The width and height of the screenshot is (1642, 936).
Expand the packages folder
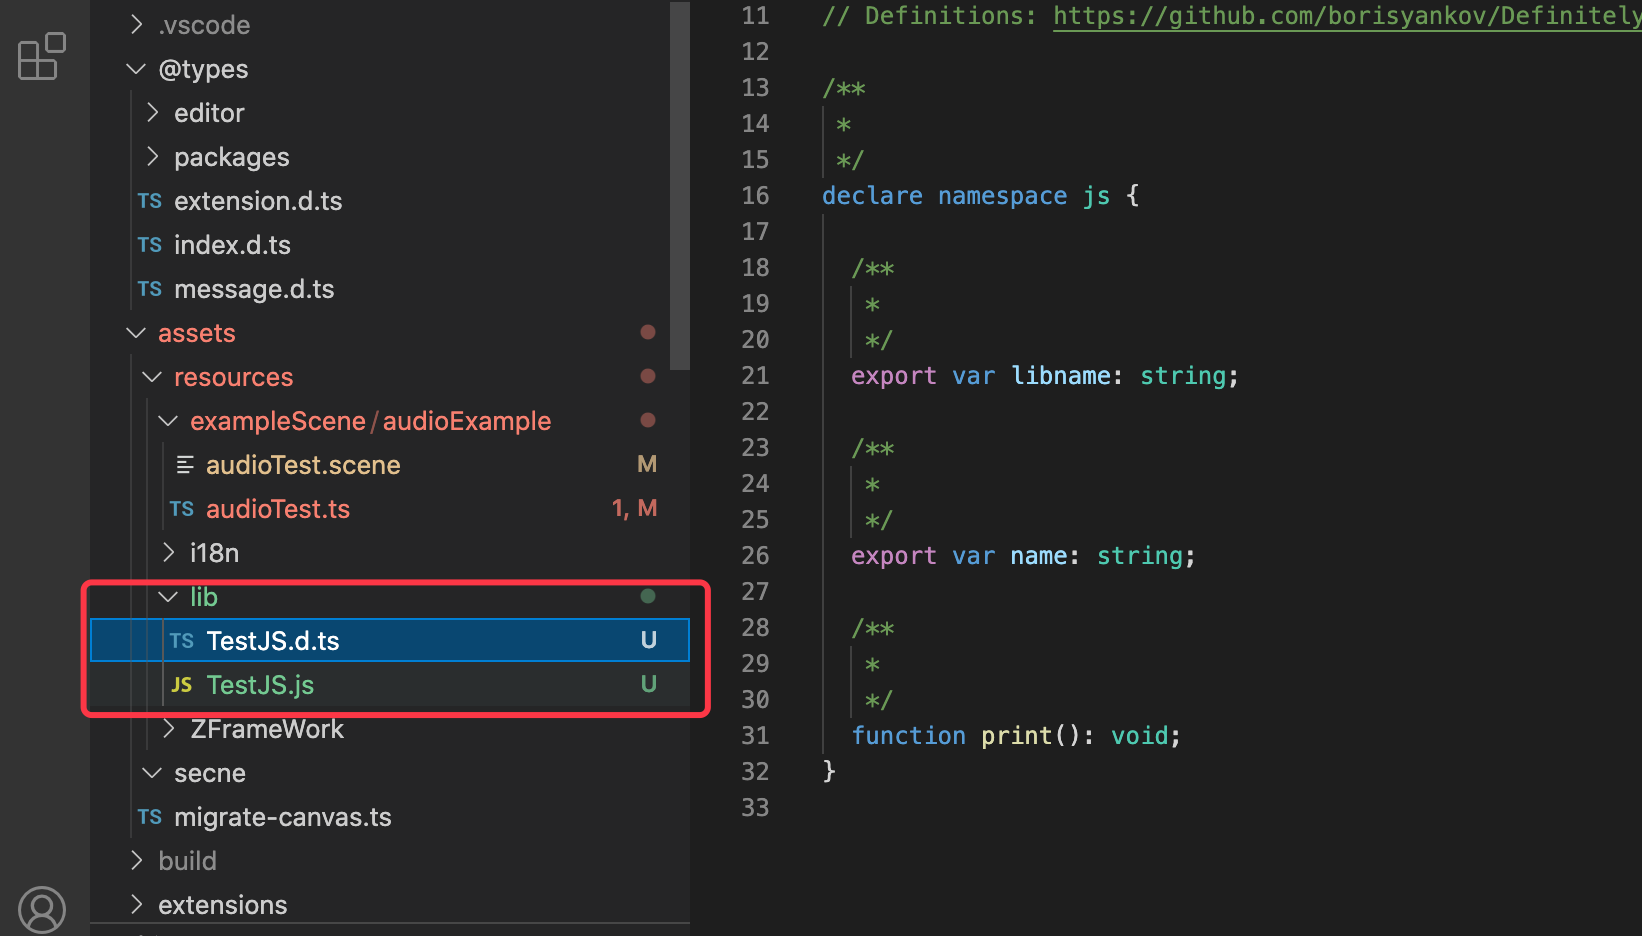click(153, 156)
